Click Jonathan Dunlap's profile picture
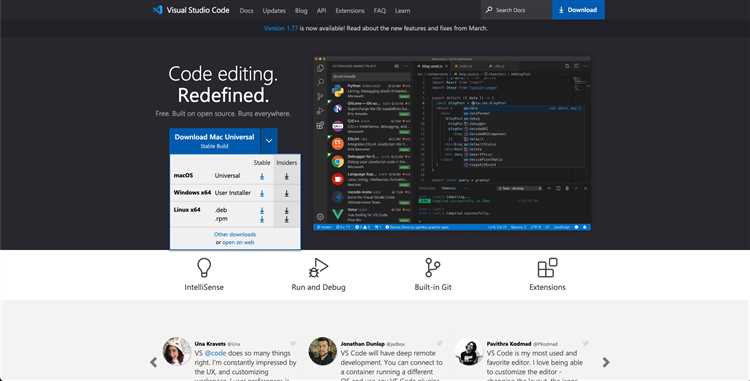750x381 pixels. tap(322, 351)
